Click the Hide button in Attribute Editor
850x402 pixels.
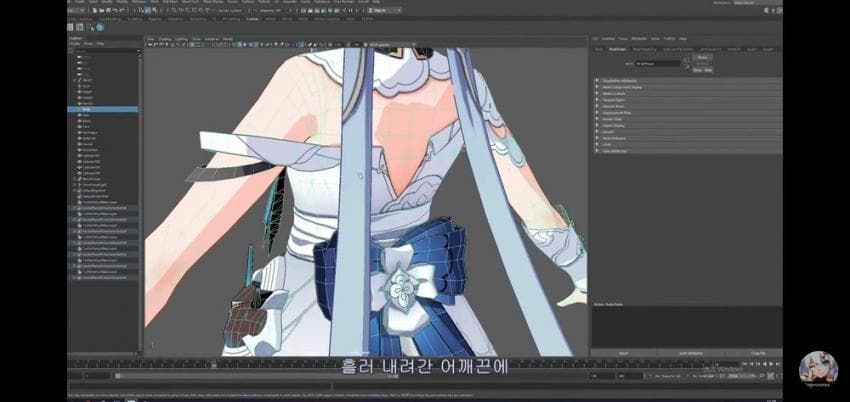click(709, 70)
